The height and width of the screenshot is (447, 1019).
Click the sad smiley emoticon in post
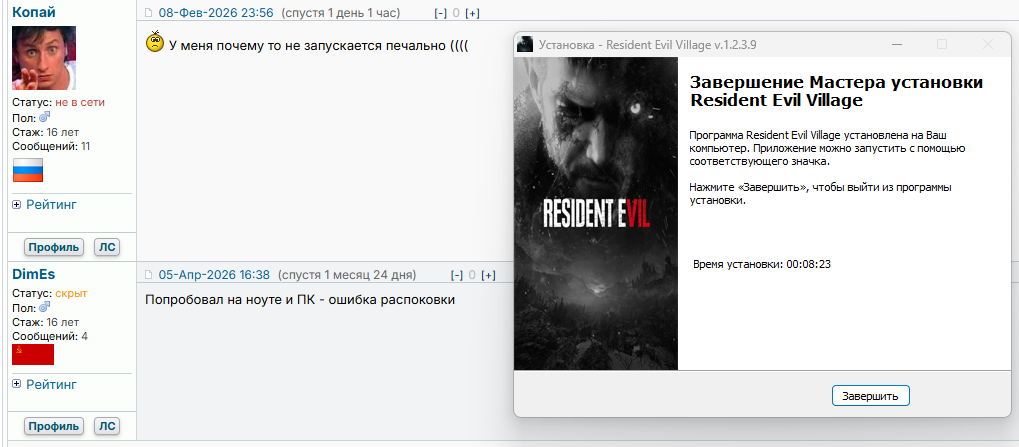155,42
